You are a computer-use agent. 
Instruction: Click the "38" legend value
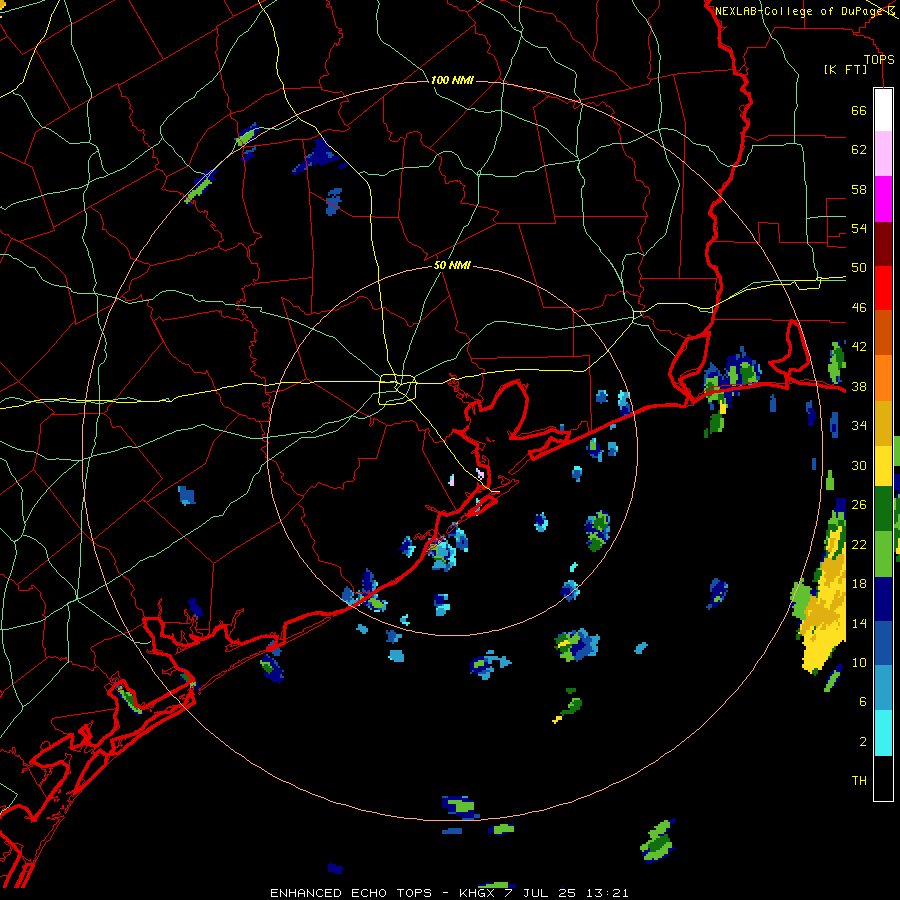859,386
